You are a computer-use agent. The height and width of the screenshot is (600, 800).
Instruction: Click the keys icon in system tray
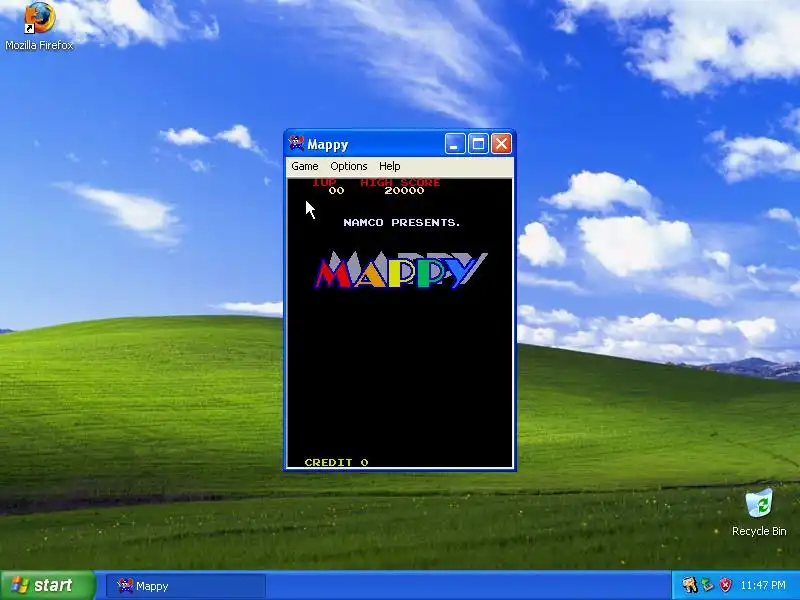click(x=690, y=585)
